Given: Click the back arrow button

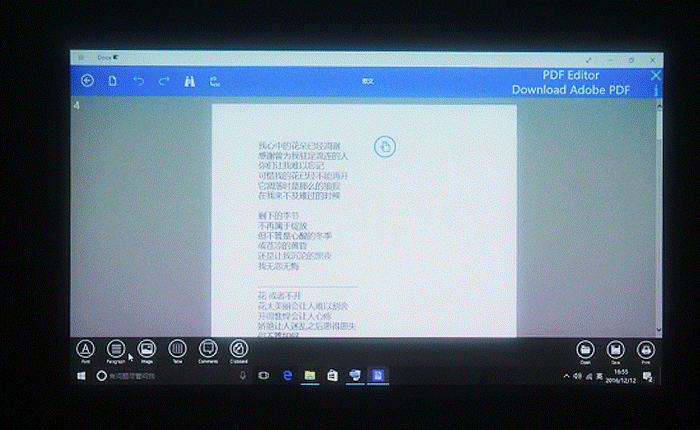Looking at the screenshot, I should pos(87,81).
